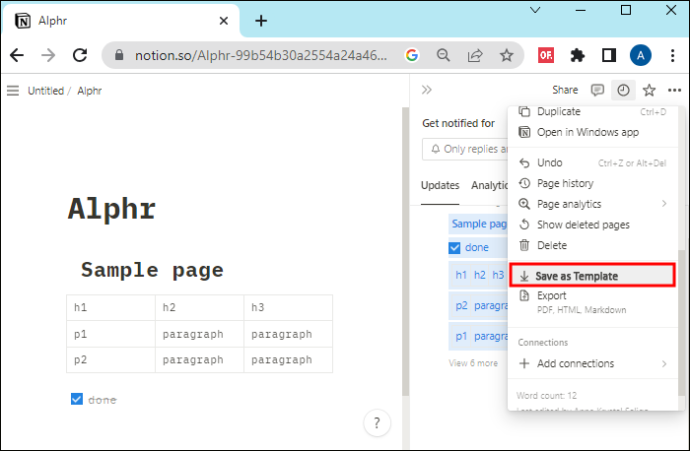Collapse the side panel with double chevron
Image resolution: width=690 pixels, height=451 pixels.
pyautogui.click(x=426, y=90)
